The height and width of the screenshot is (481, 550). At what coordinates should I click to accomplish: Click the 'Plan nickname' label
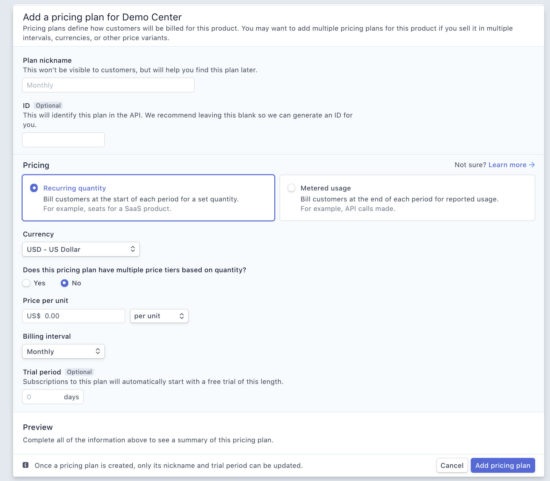pyautogui.click(x=47, y=60)
